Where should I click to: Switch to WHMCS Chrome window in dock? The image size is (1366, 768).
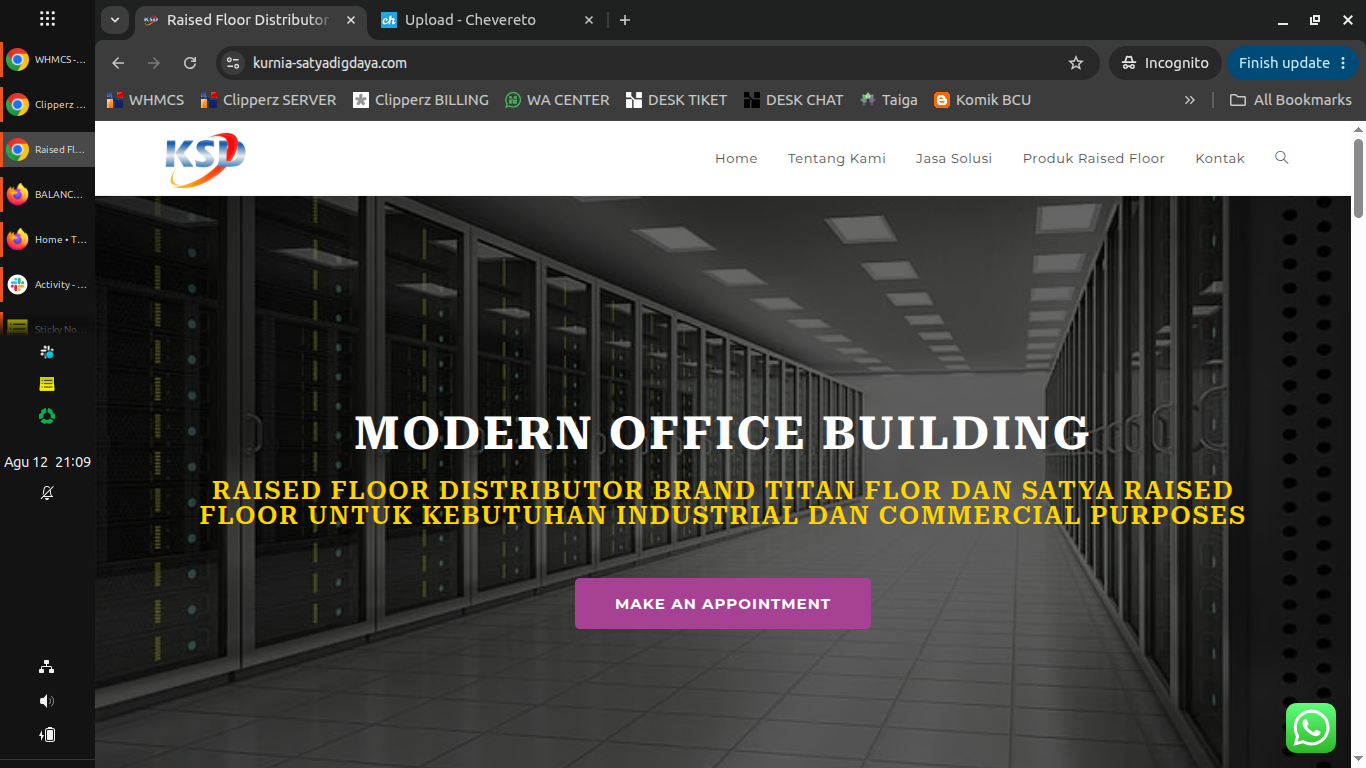click(47, 60)
